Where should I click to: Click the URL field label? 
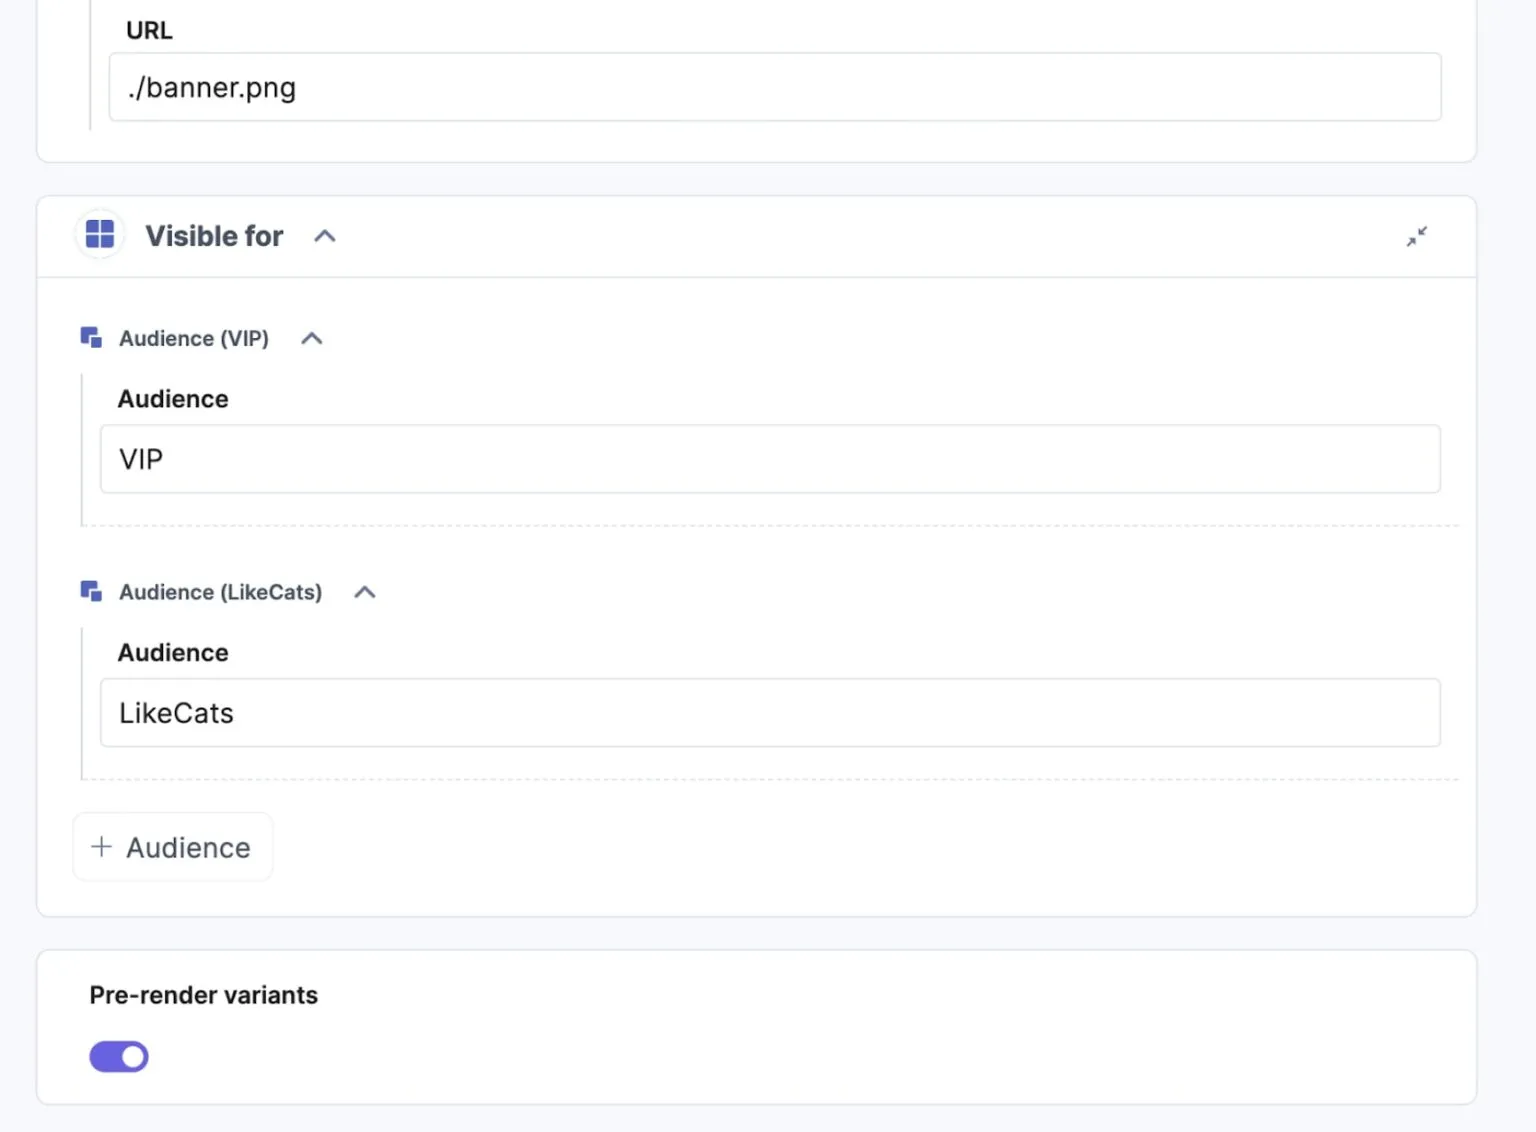coord(148,30)
